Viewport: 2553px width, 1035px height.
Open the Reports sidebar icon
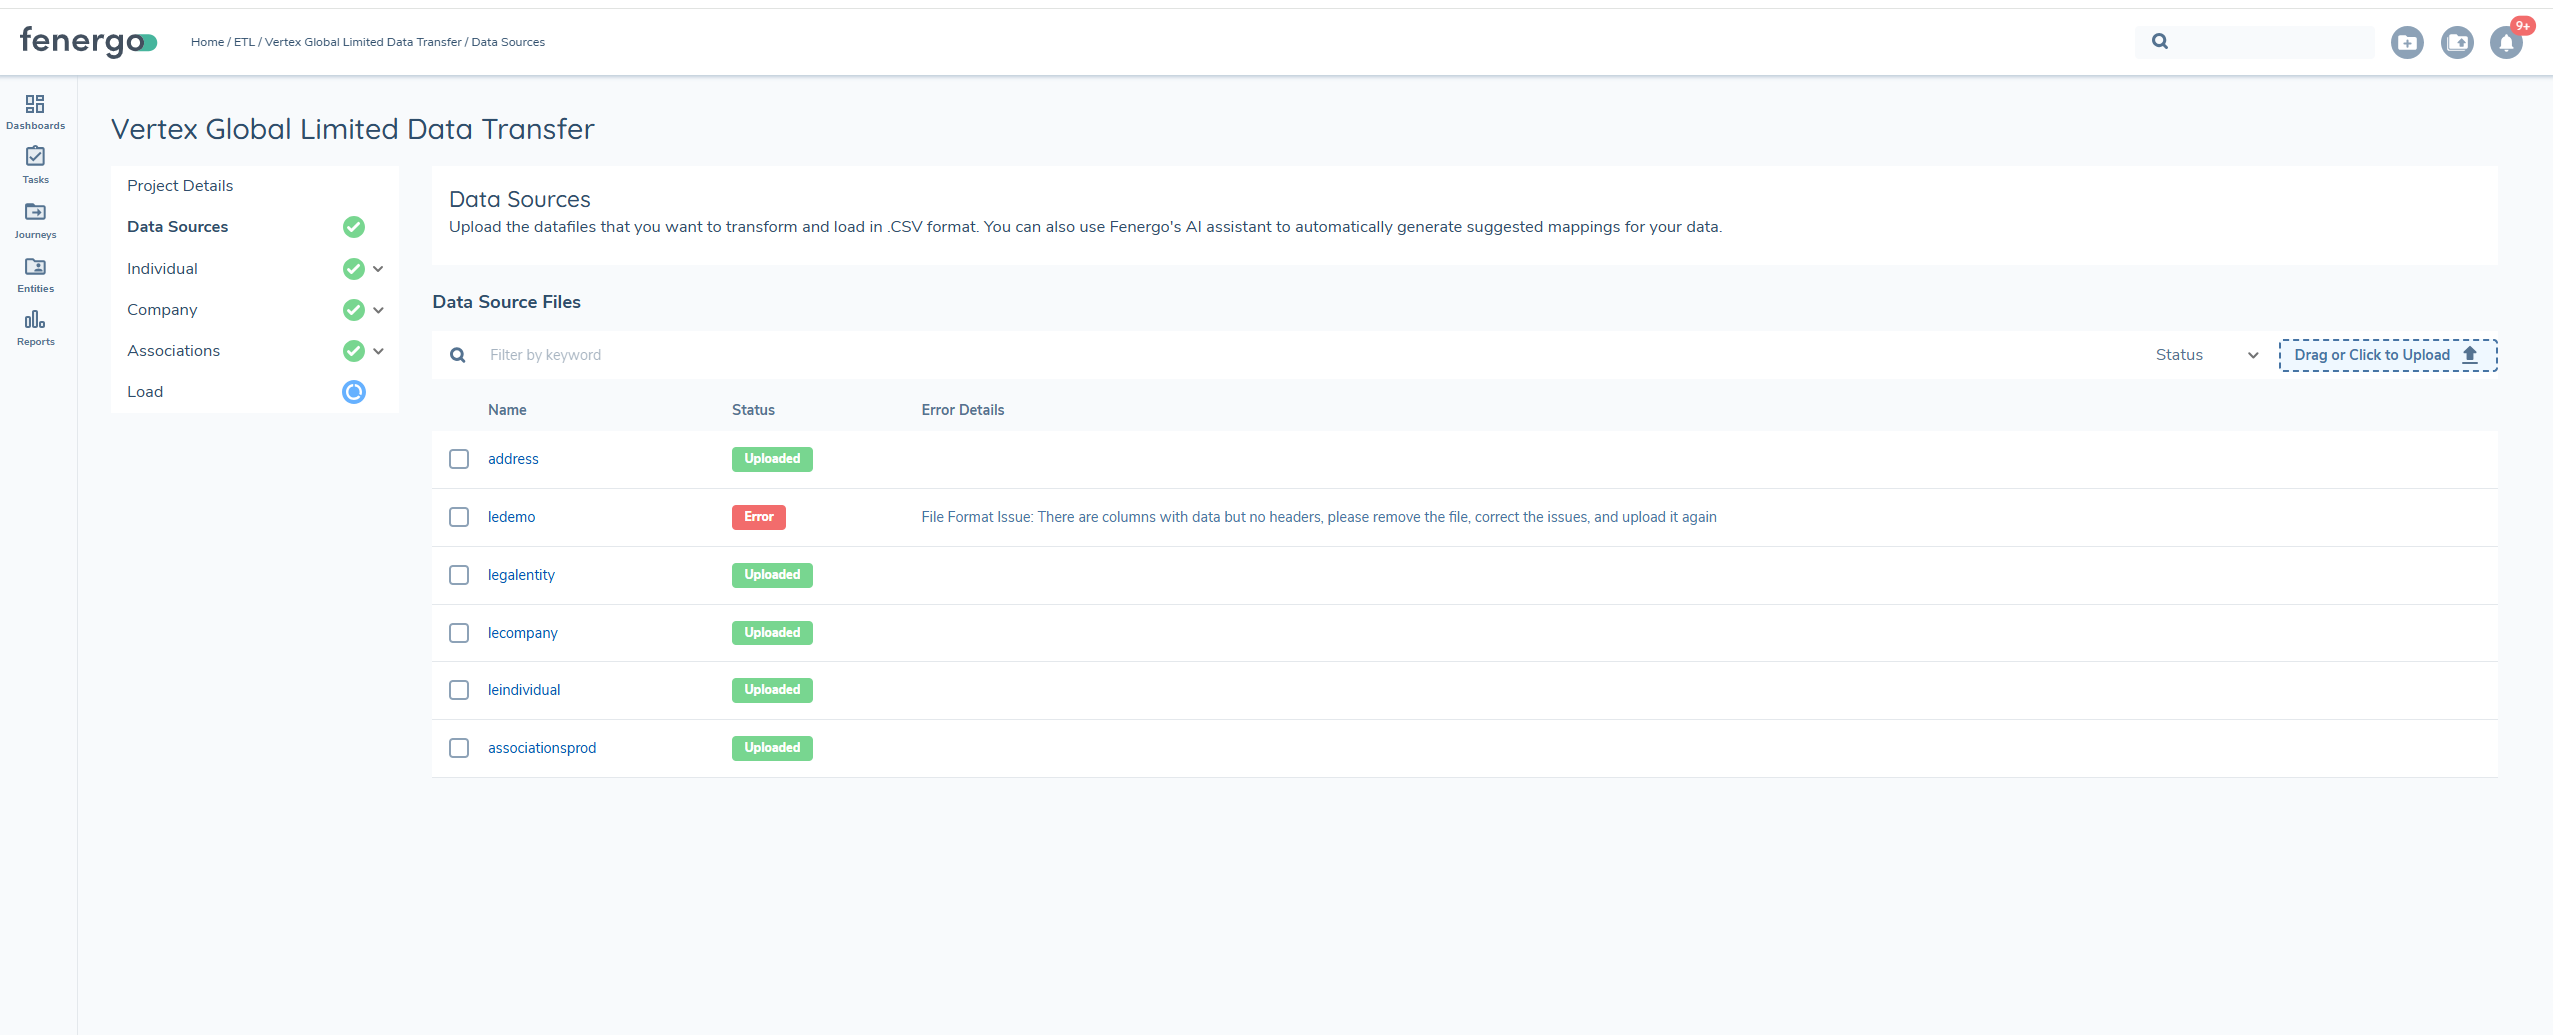[35, 327]
